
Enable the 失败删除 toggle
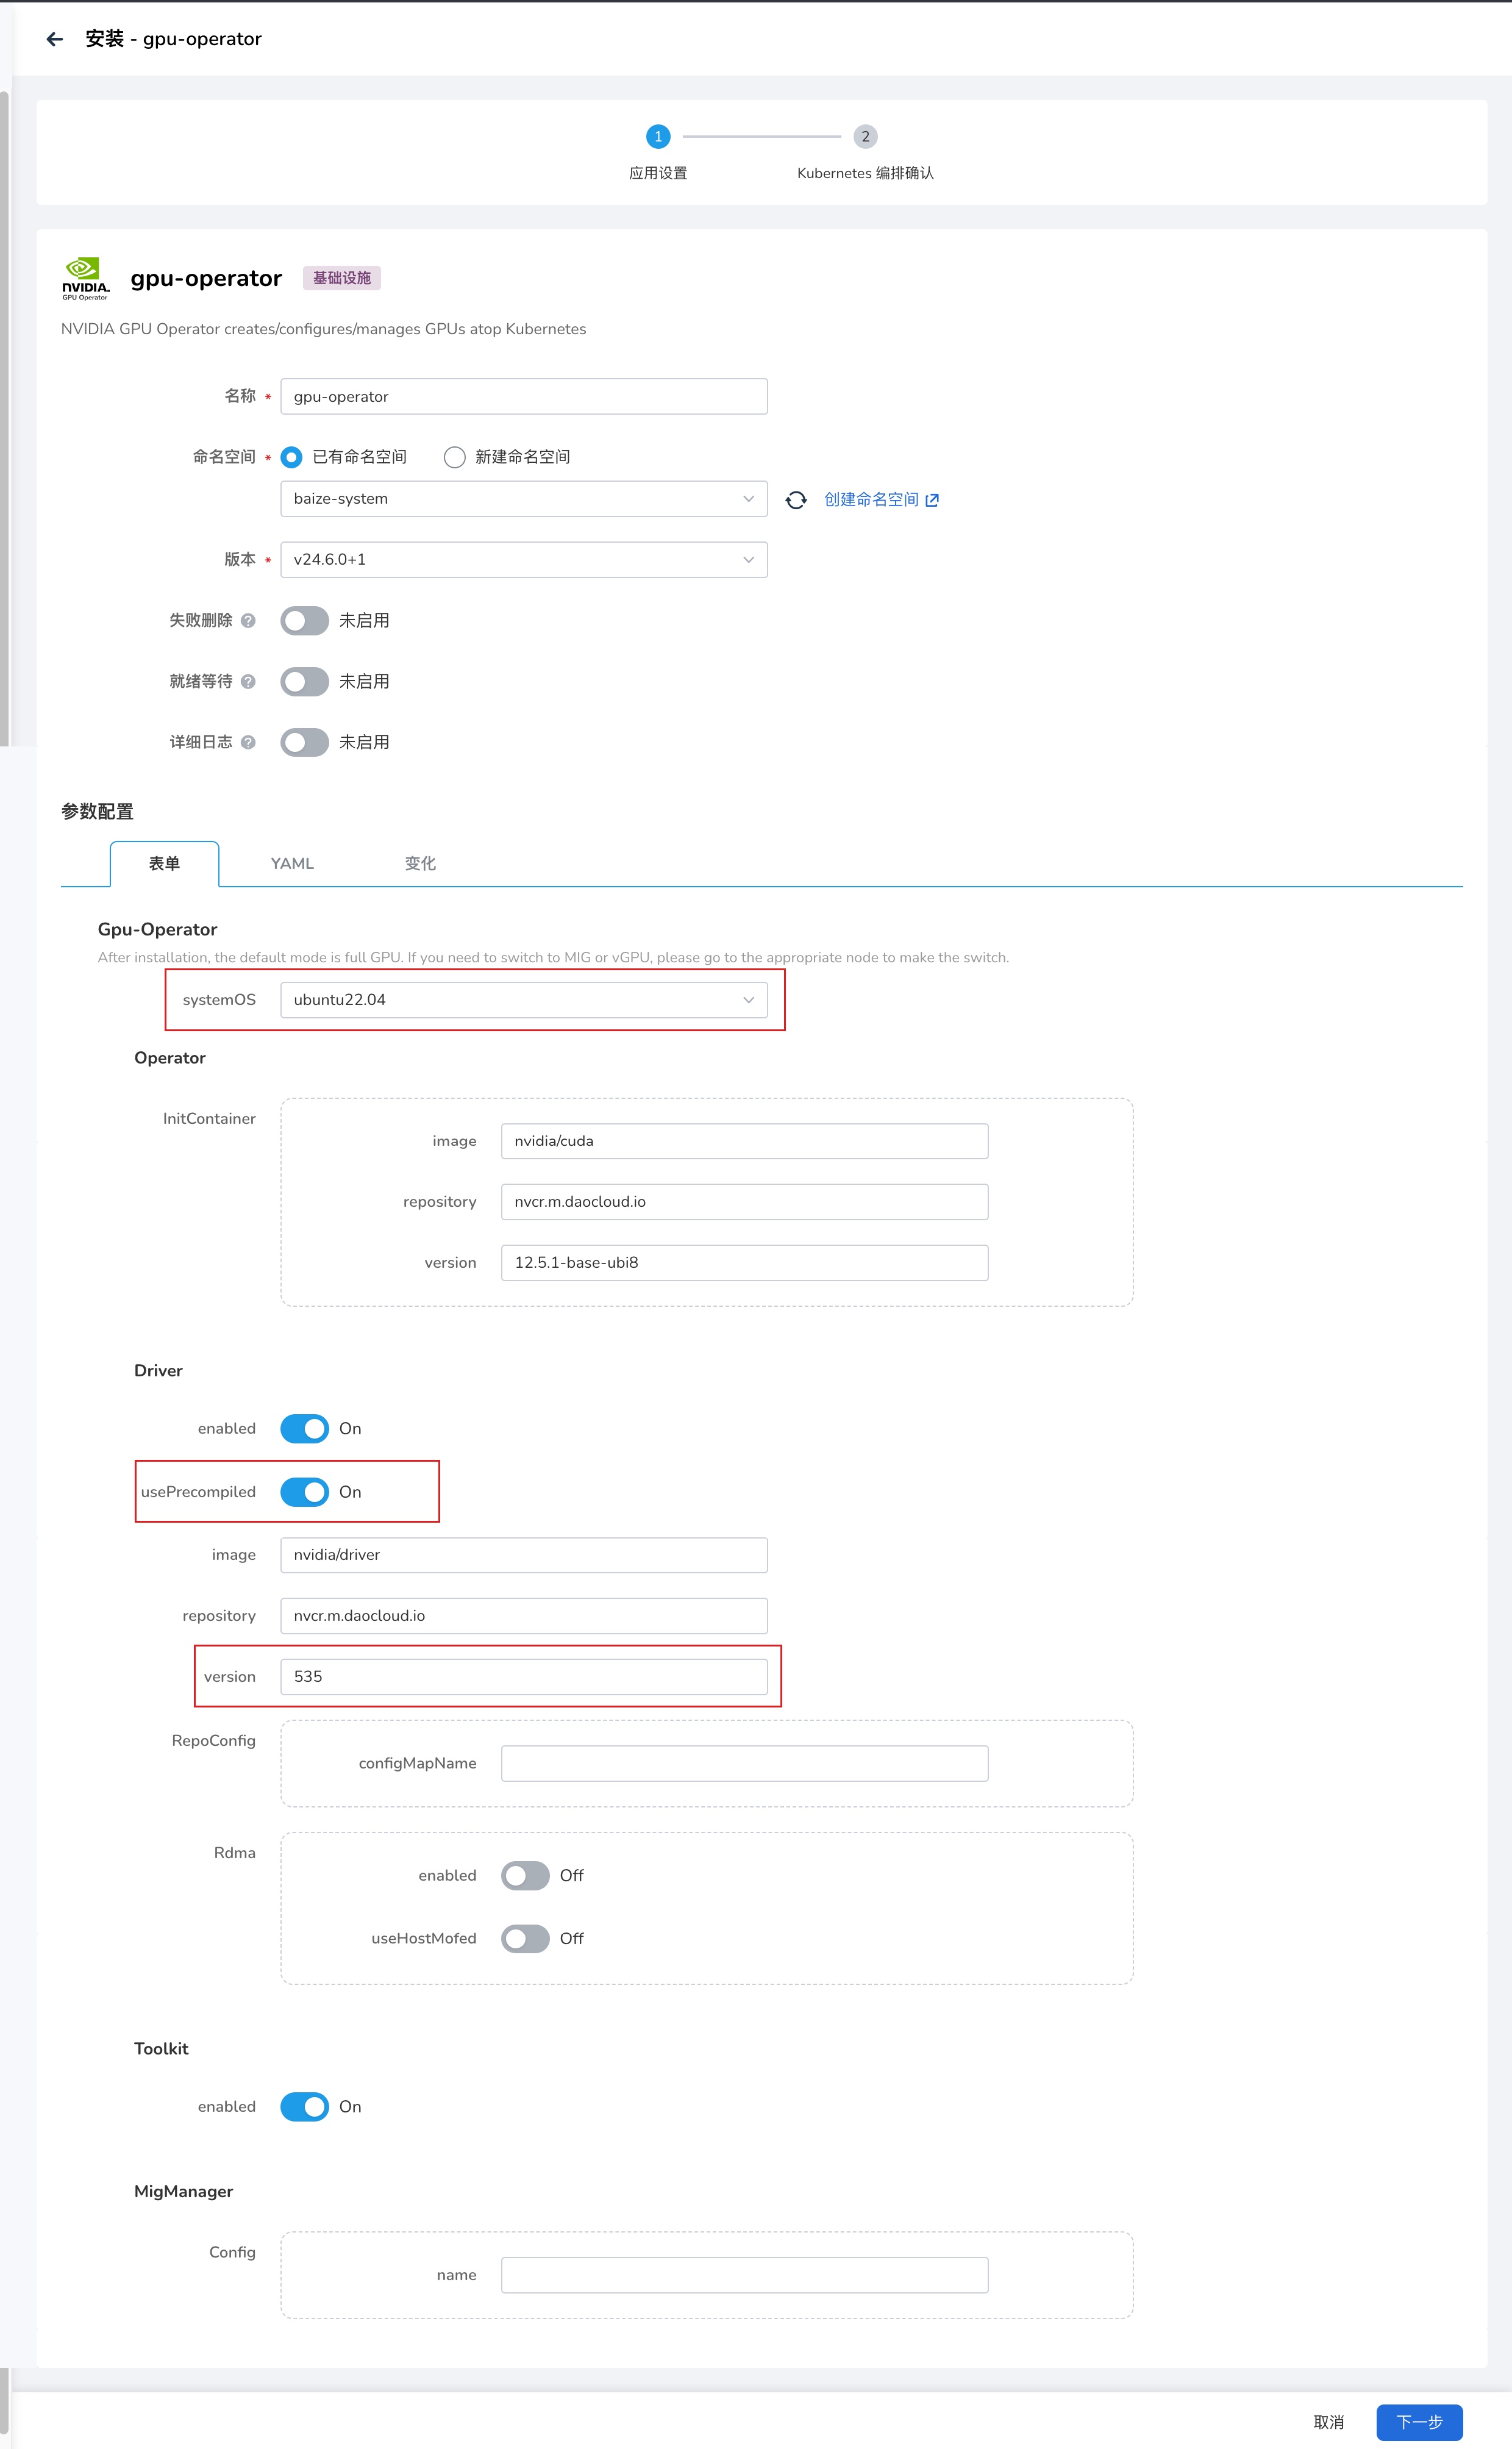[x=305, y=621]
